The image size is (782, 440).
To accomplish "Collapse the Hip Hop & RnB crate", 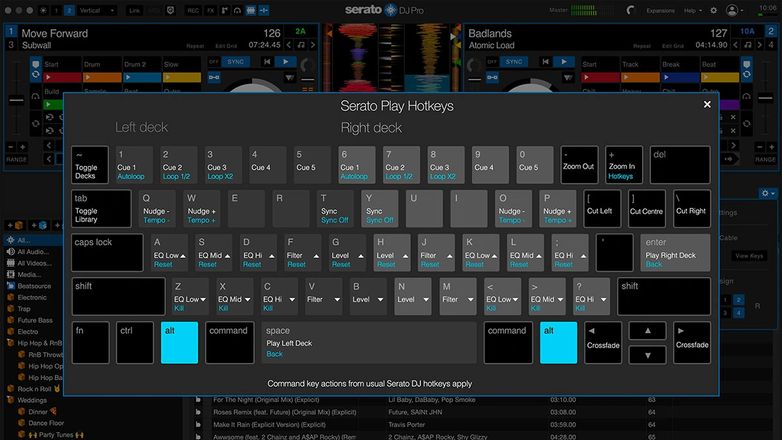I will click(x=10, y=343).
